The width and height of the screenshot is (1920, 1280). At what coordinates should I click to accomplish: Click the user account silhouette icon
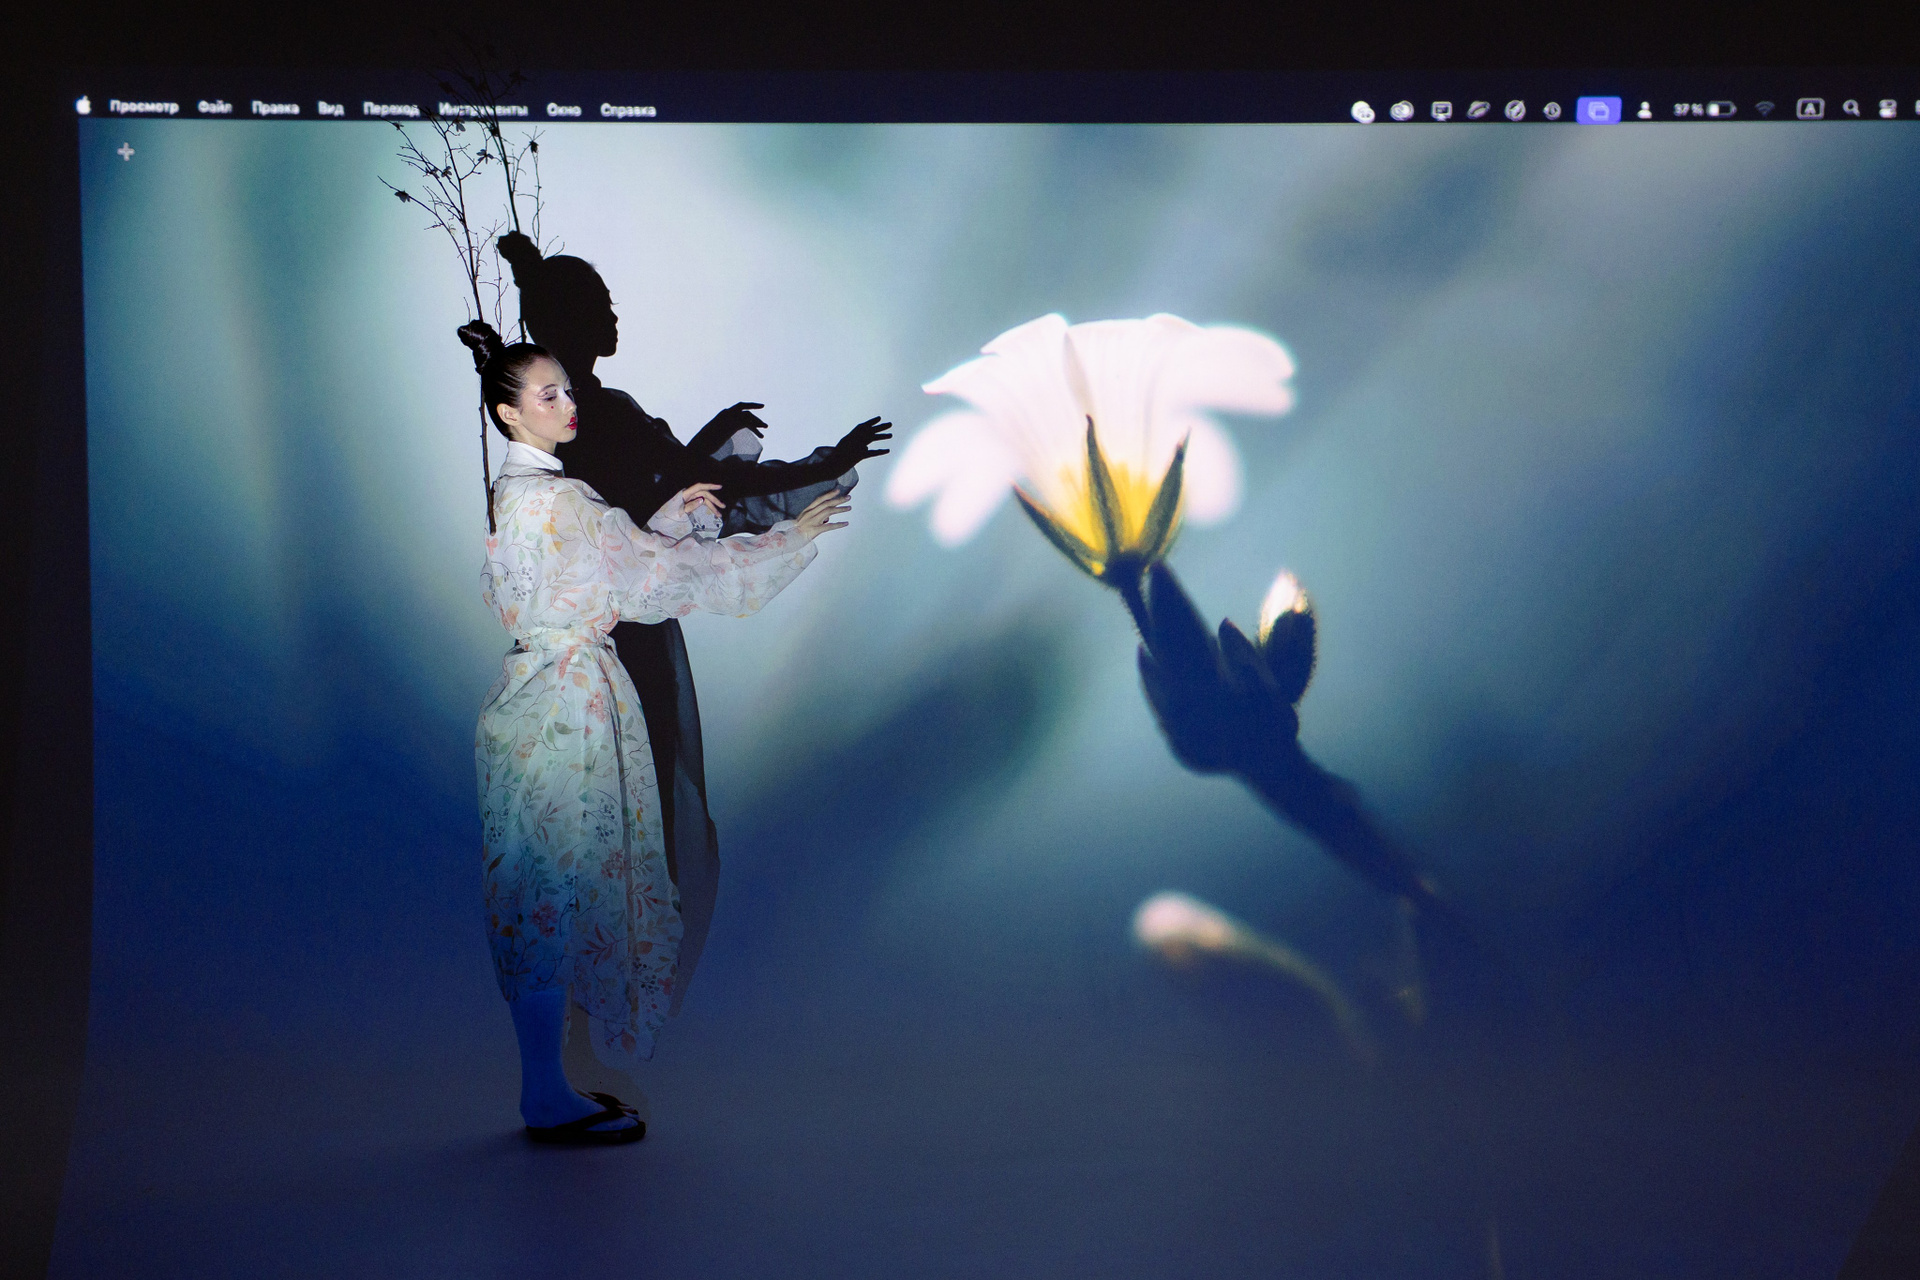click(x=1644, y=110)
